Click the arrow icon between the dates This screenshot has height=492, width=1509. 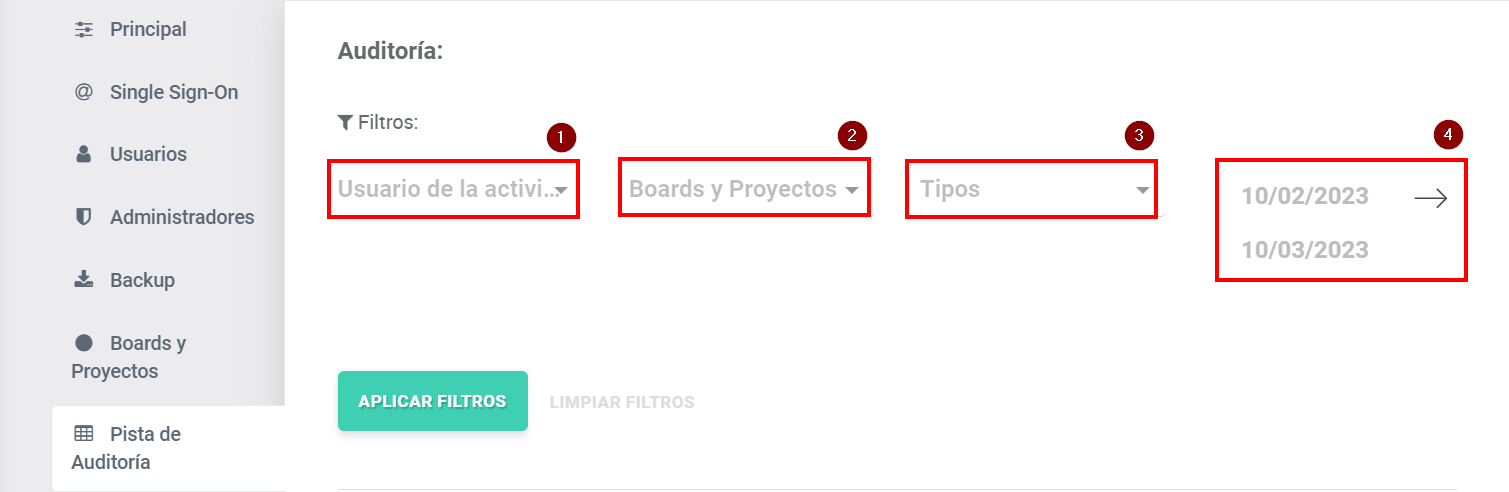tap(1430, 199)
